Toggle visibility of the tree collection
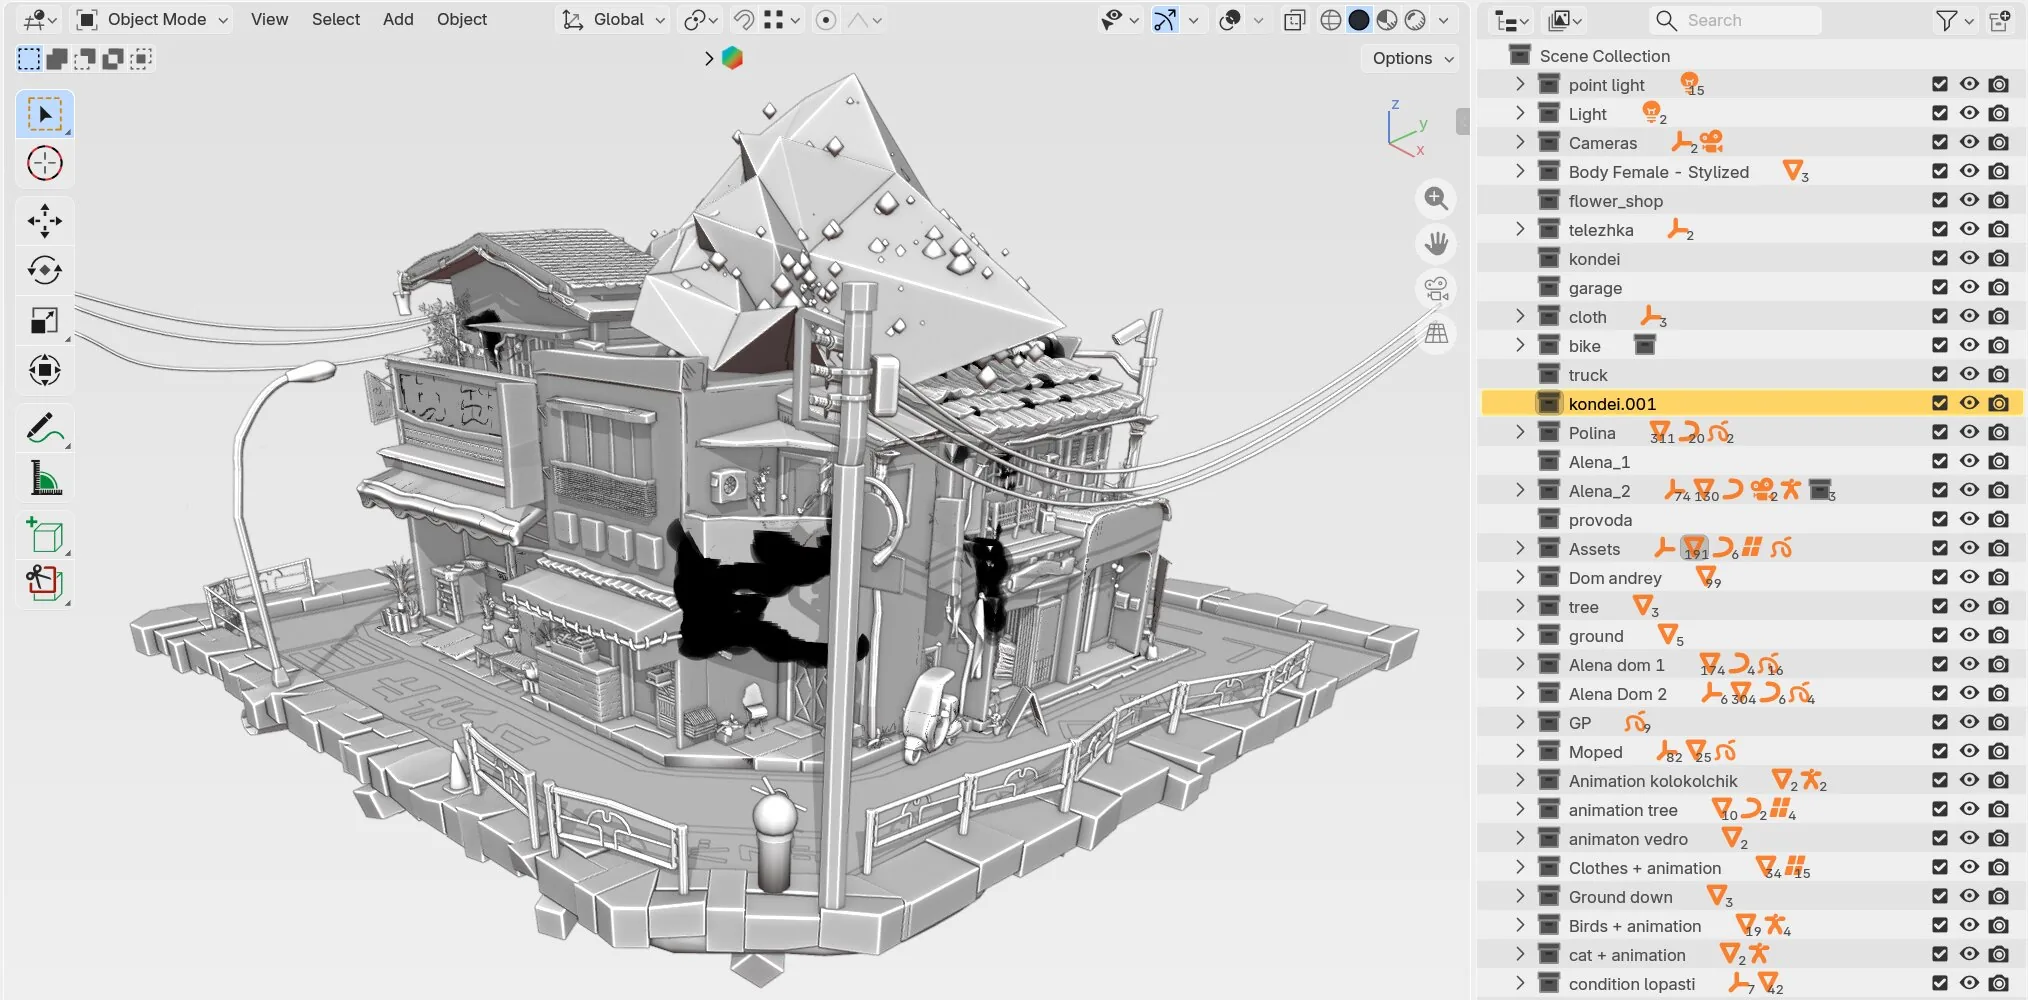 [1969, 606]
